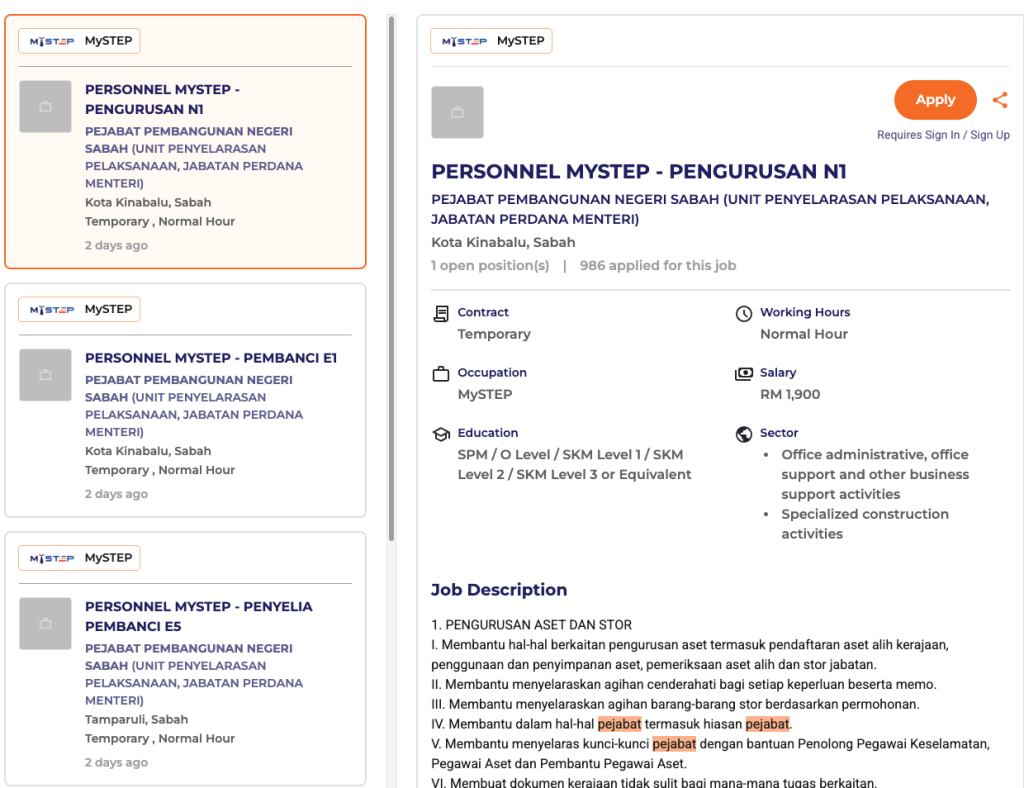Click the Sector globe icon
The image size is (1024, 788).
pos(743,434)
